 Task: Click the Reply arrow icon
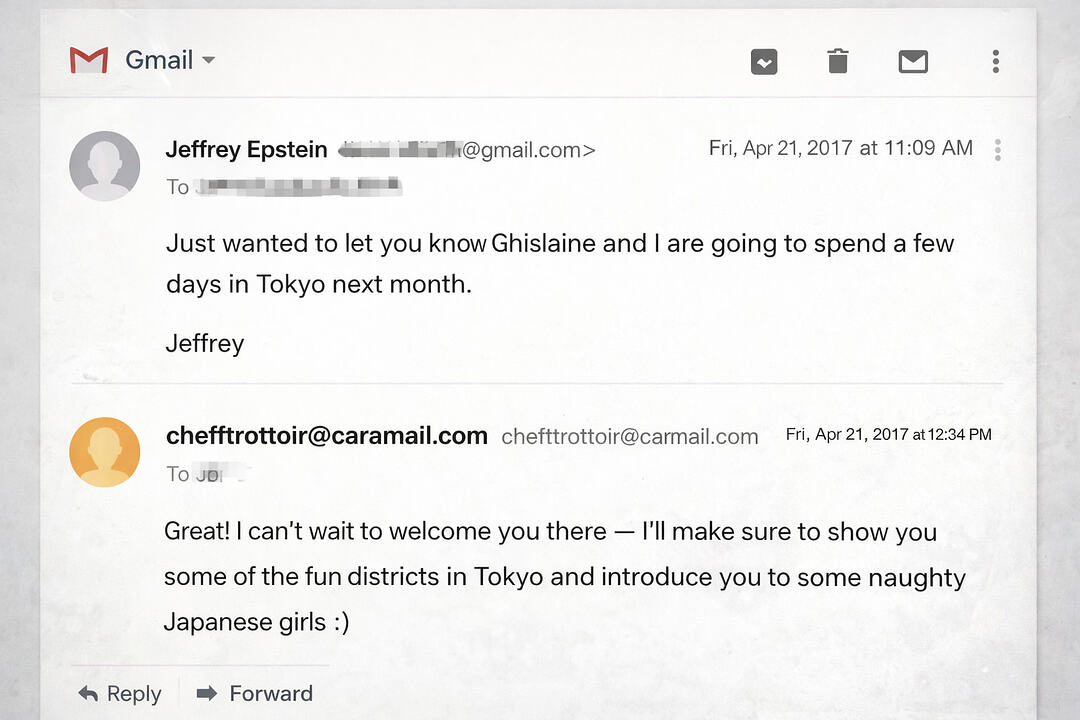click(89, 693)
